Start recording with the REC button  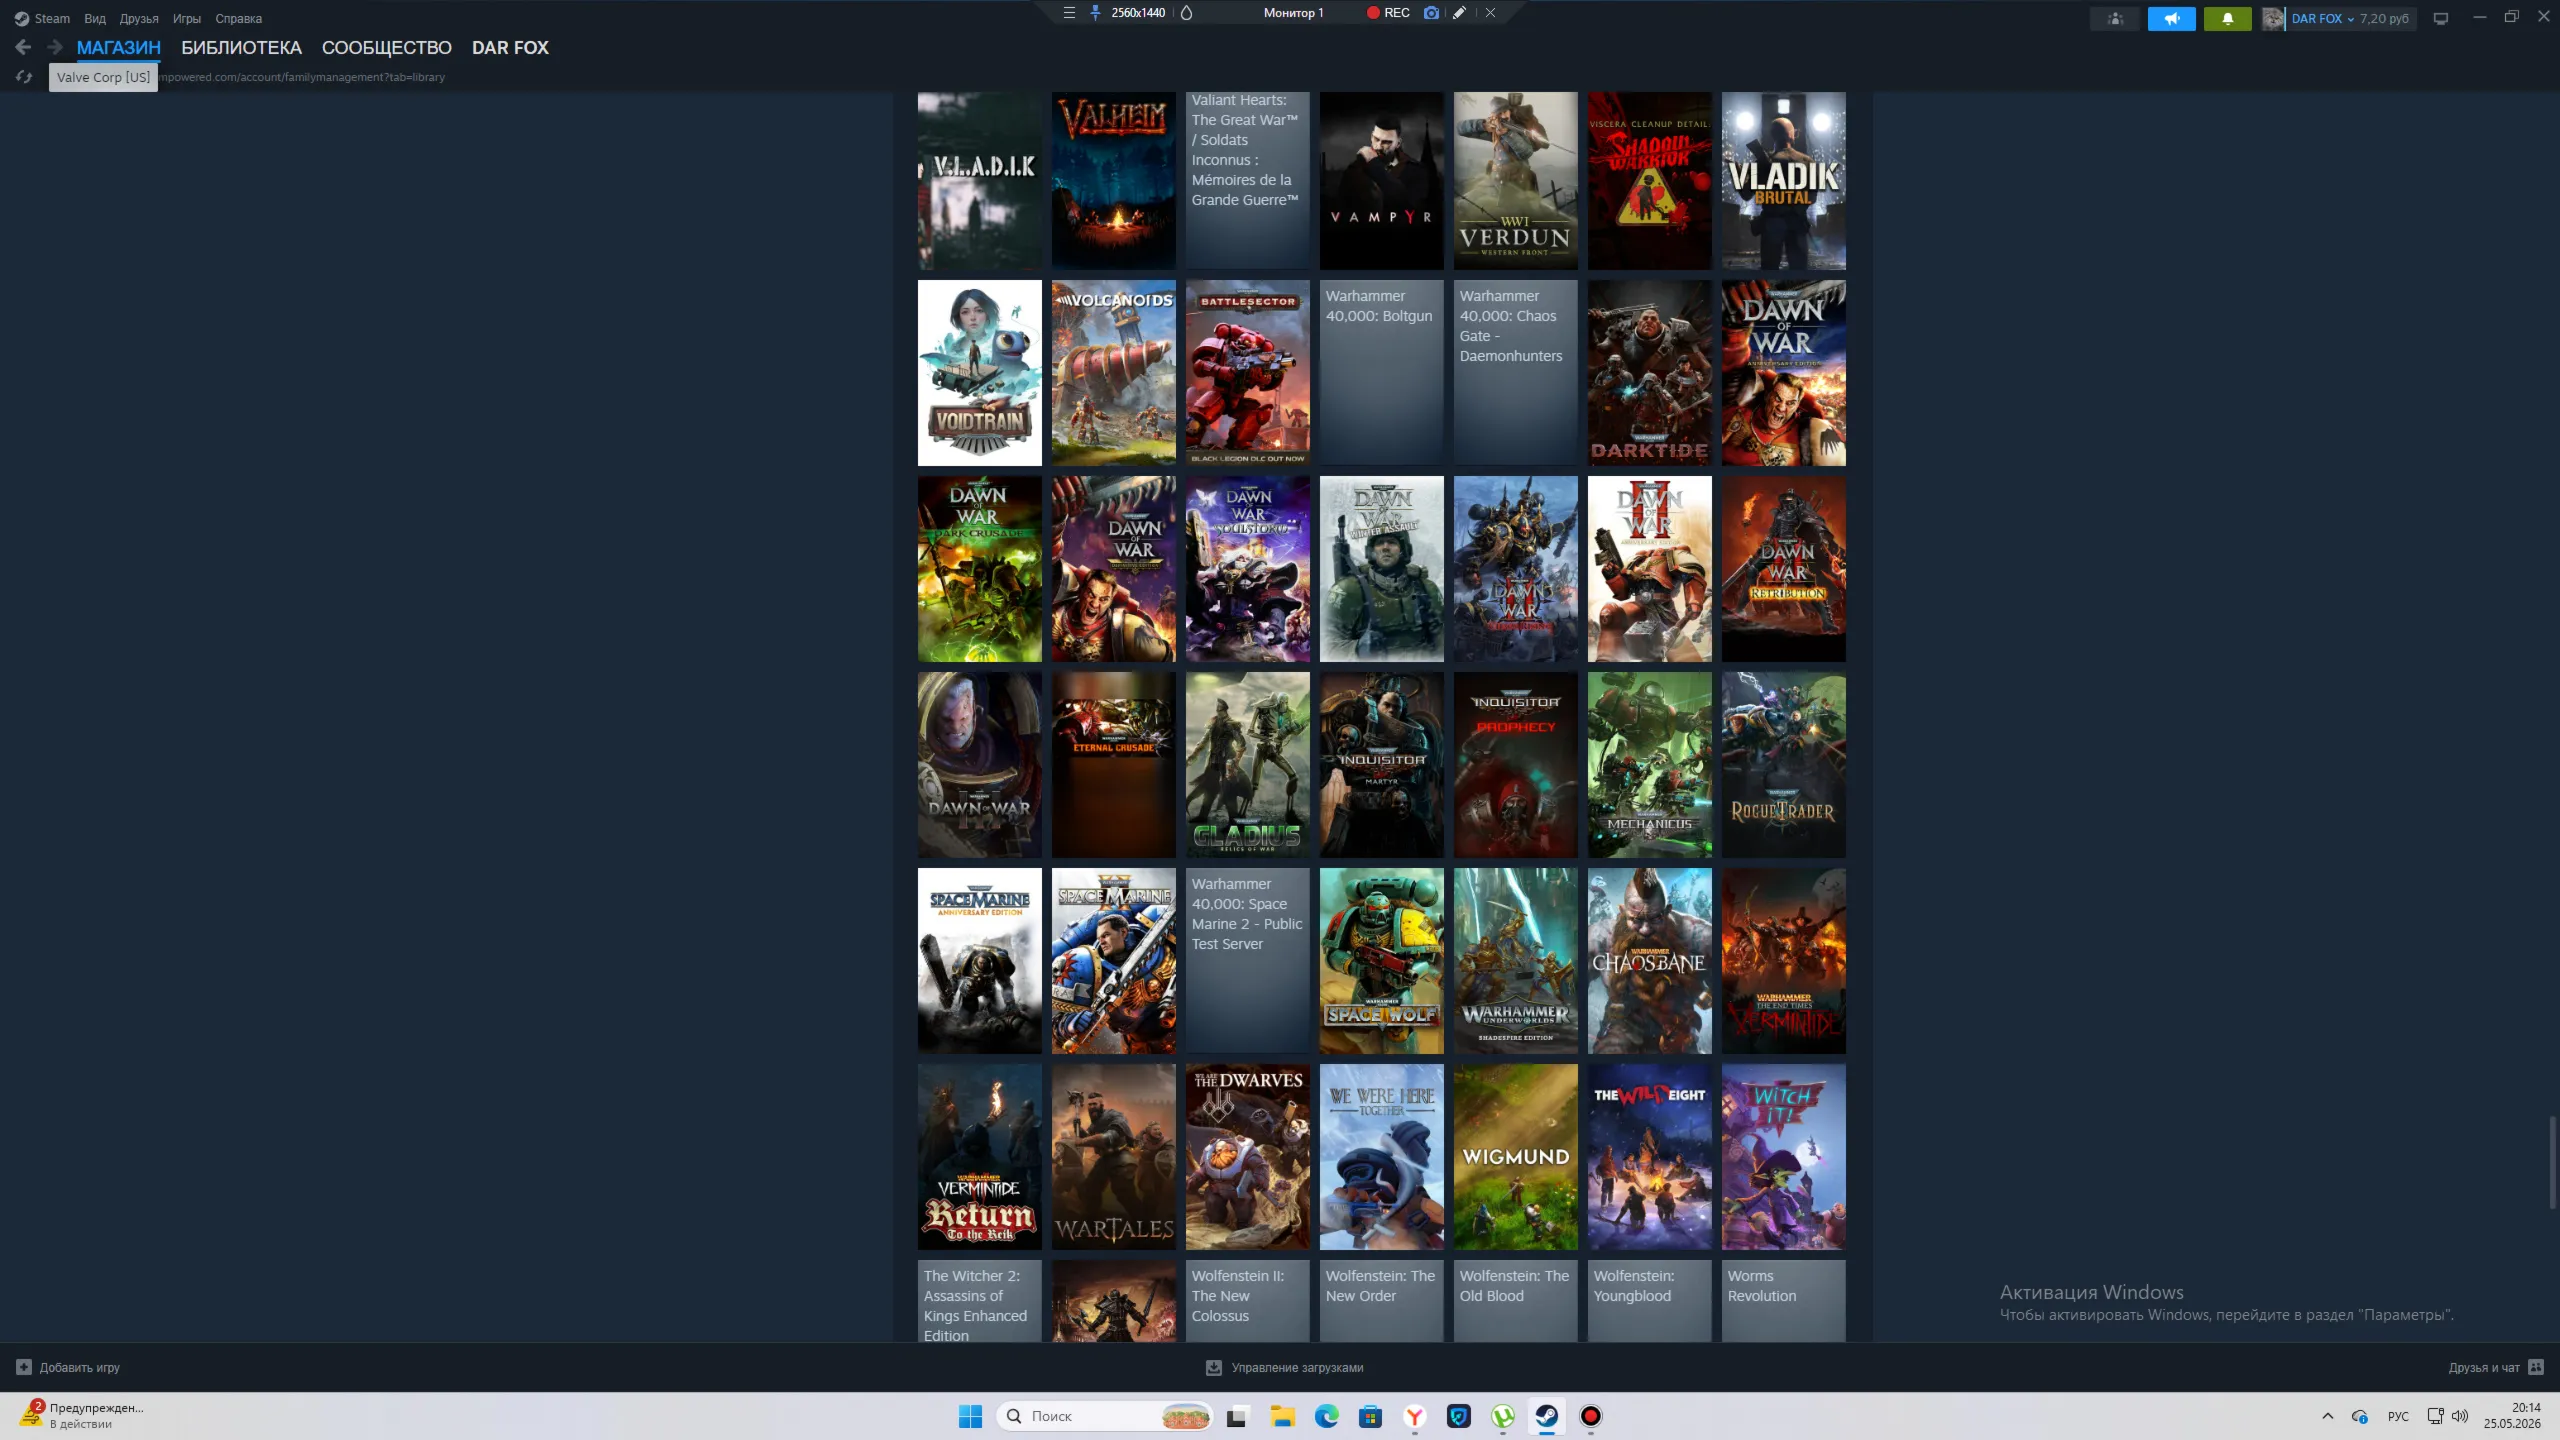1388,13
